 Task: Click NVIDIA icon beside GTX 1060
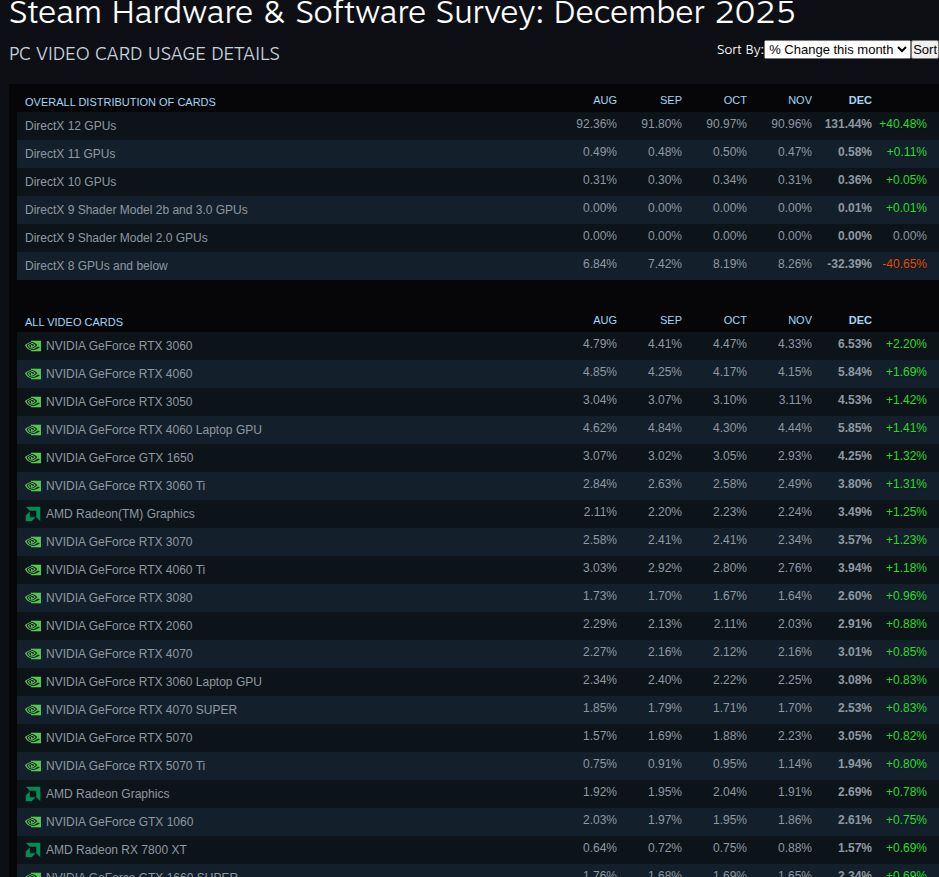[x=33, y=822]
